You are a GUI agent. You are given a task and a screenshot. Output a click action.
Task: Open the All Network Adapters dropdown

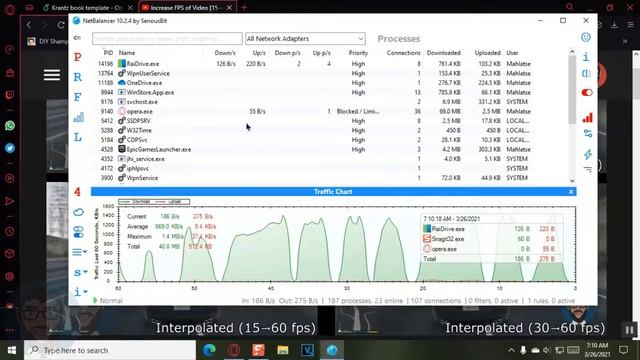(305, 39)
